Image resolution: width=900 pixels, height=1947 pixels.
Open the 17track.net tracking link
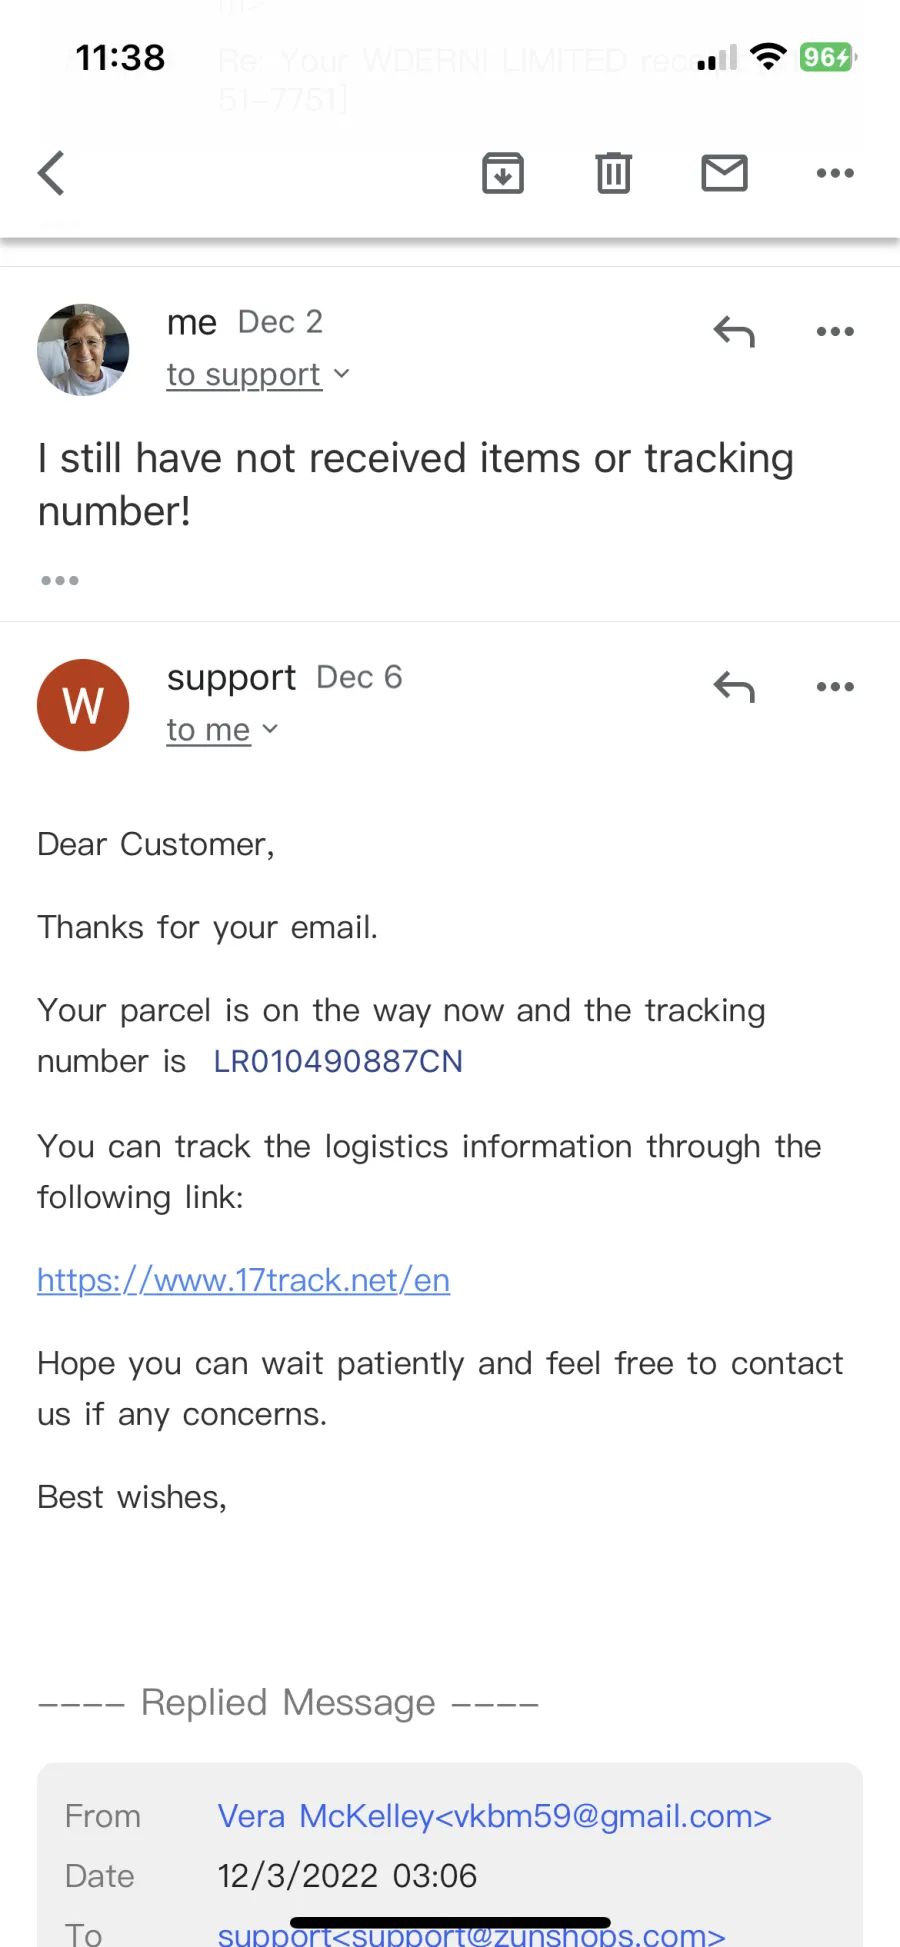243,1280
